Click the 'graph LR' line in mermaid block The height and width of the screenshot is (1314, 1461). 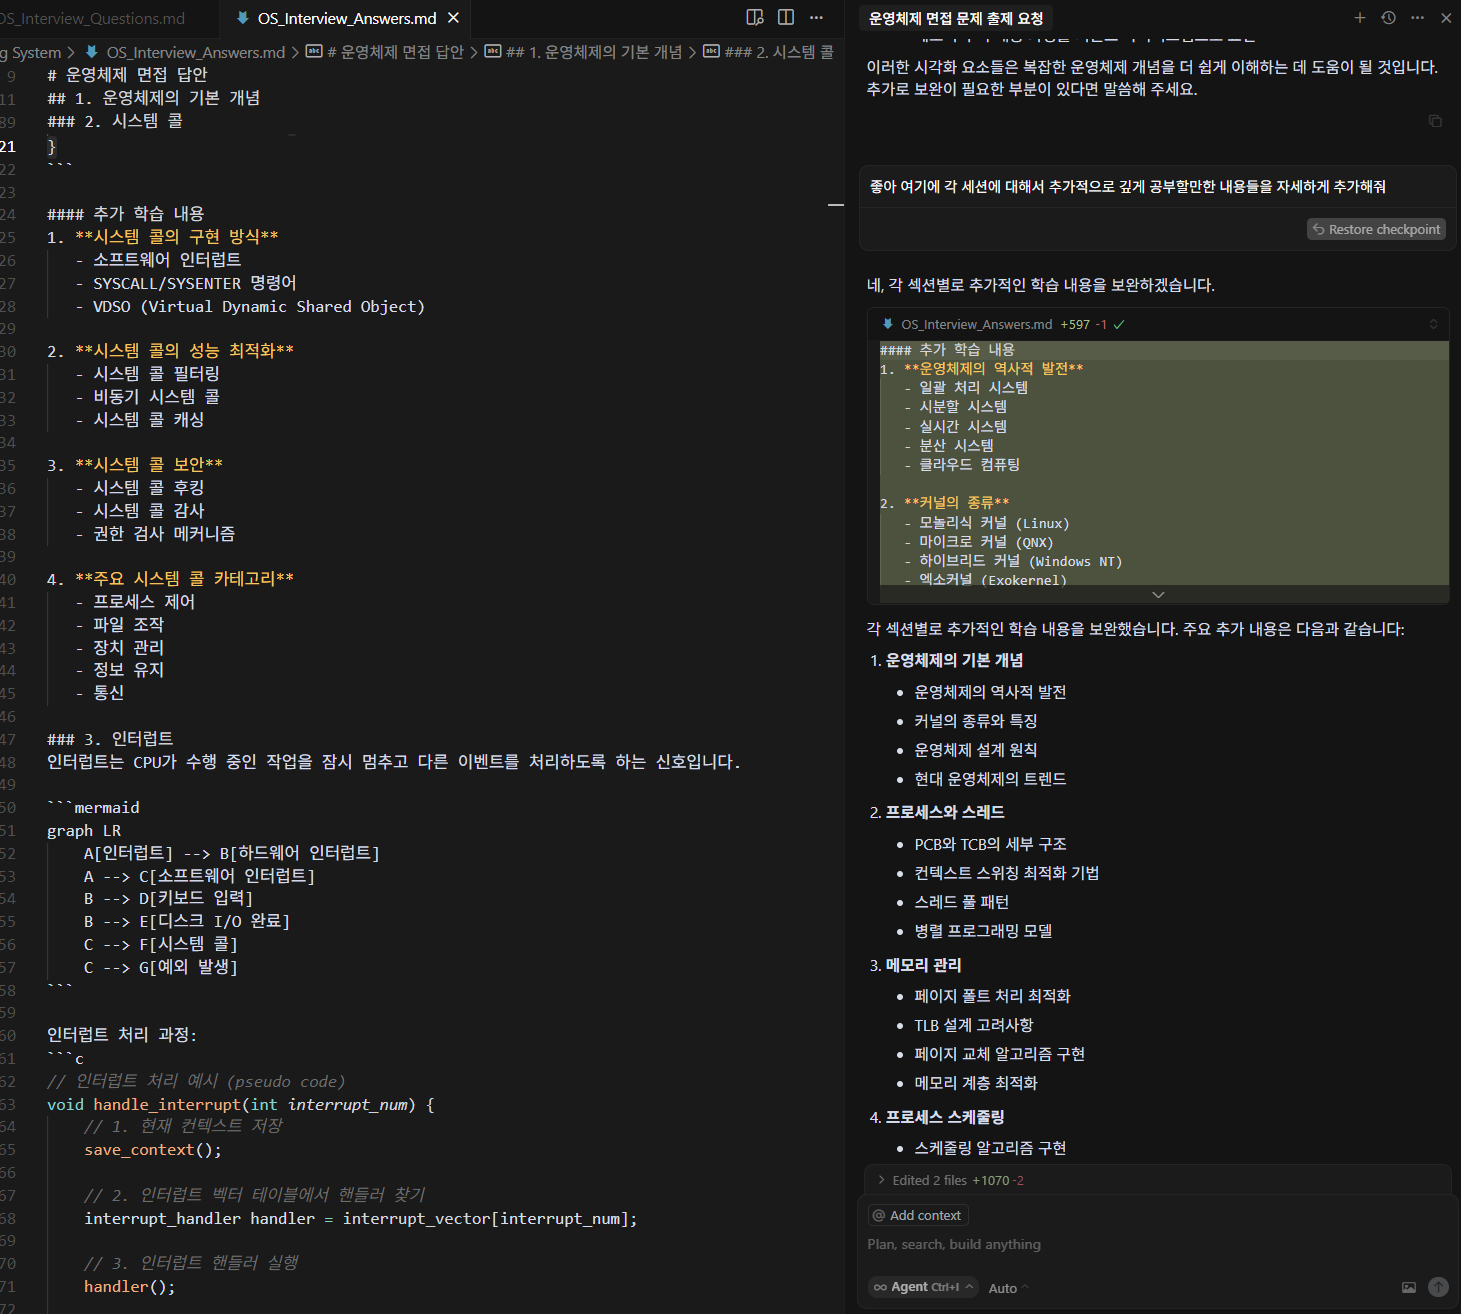[84, 831]
